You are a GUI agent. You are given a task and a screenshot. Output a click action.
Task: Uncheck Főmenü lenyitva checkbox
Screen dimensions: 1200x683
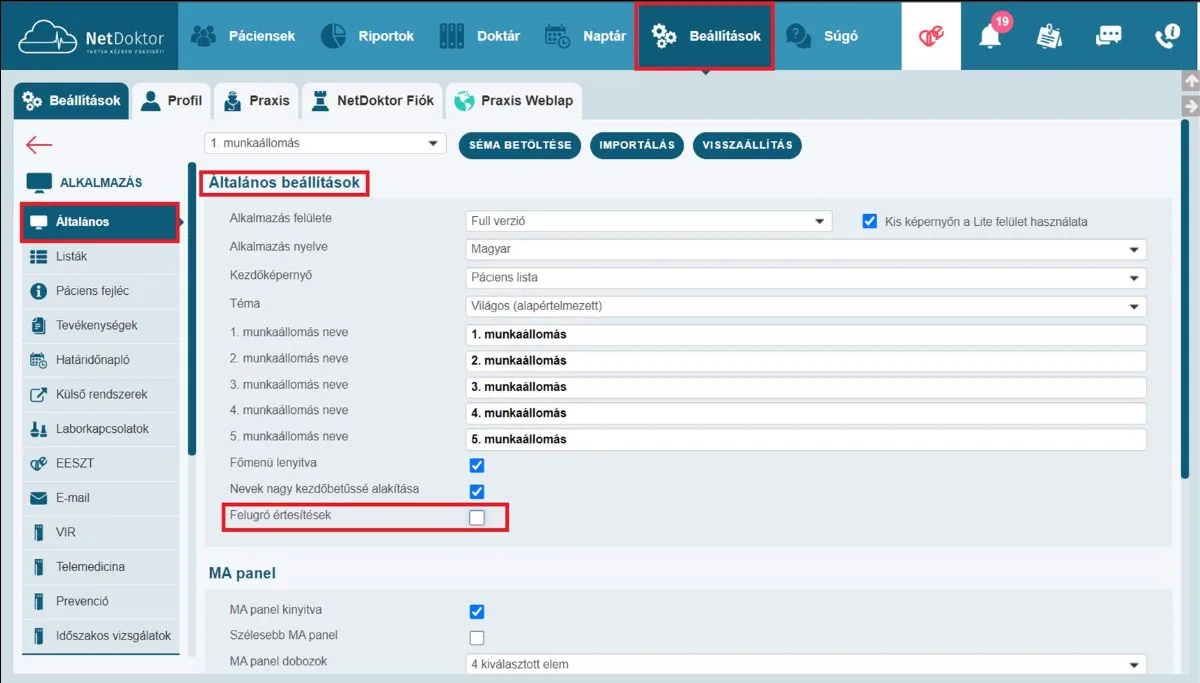point(477,465)
